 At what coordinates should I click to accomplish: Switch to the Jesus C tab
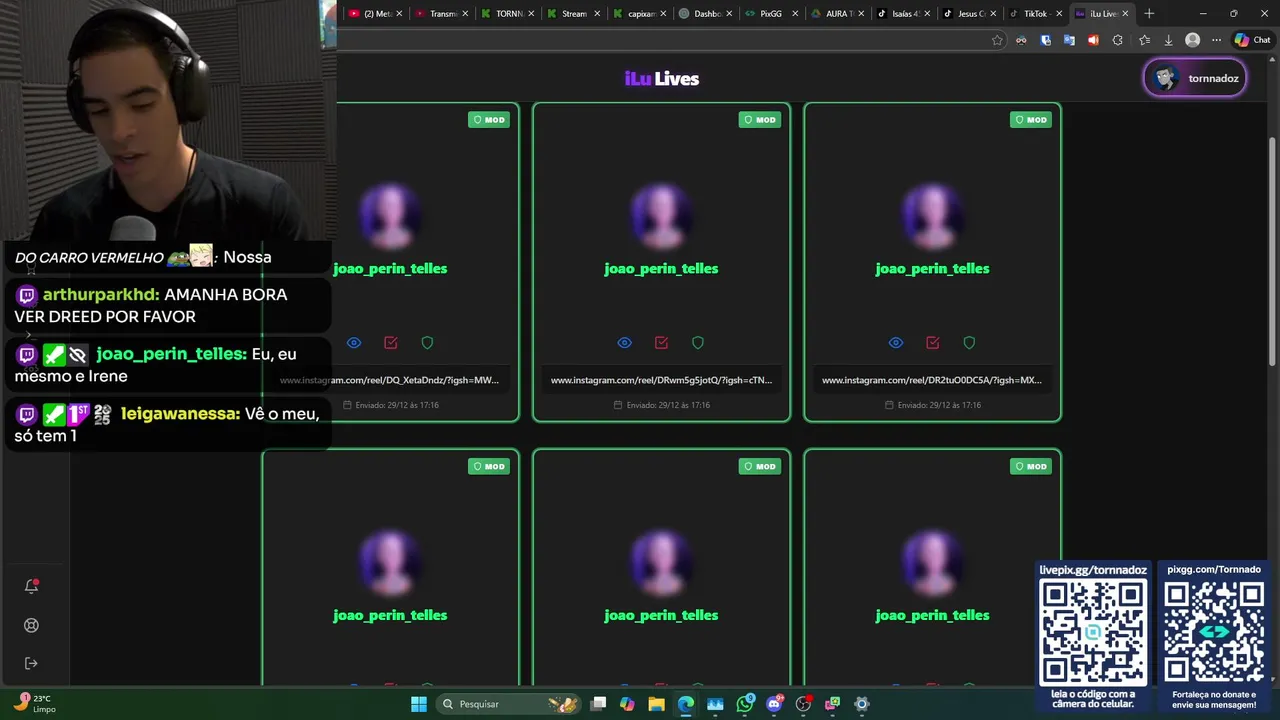970,14
